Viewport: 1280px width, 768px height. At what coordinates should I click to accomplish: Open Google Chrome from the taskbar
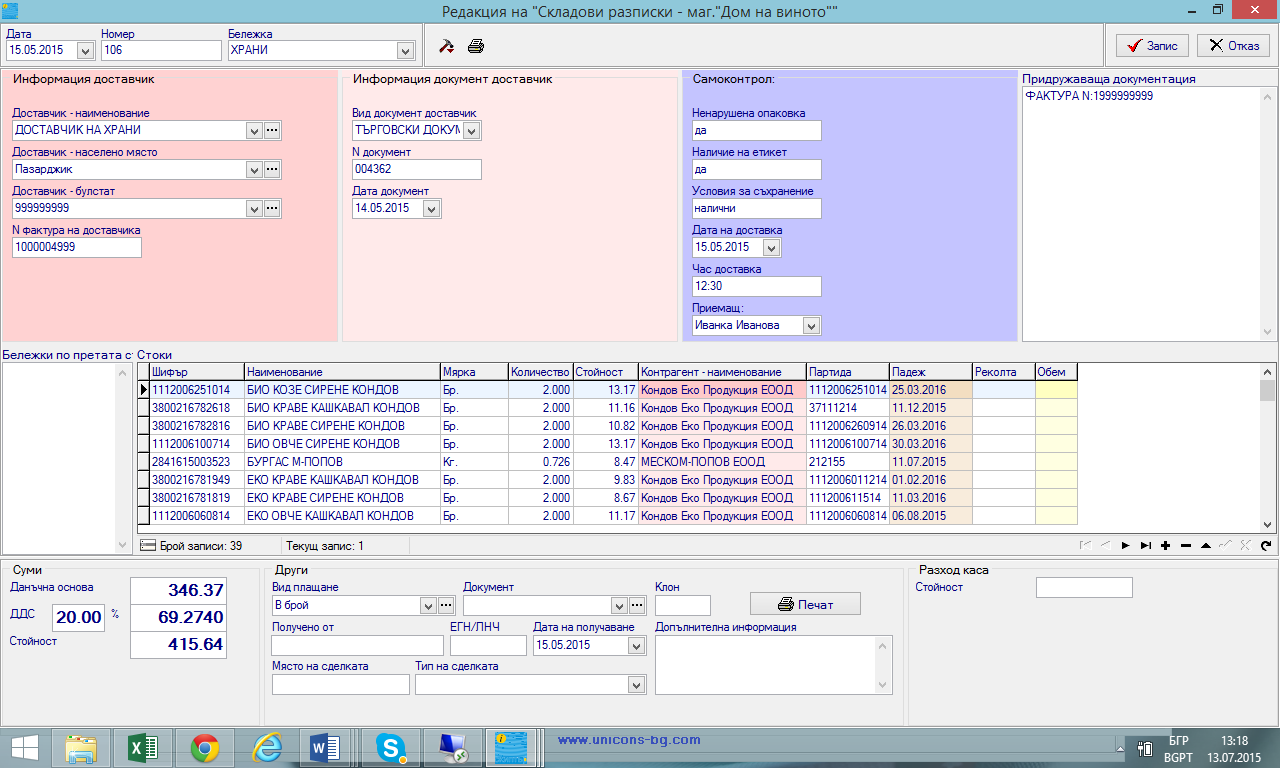[x=204, y=748]
